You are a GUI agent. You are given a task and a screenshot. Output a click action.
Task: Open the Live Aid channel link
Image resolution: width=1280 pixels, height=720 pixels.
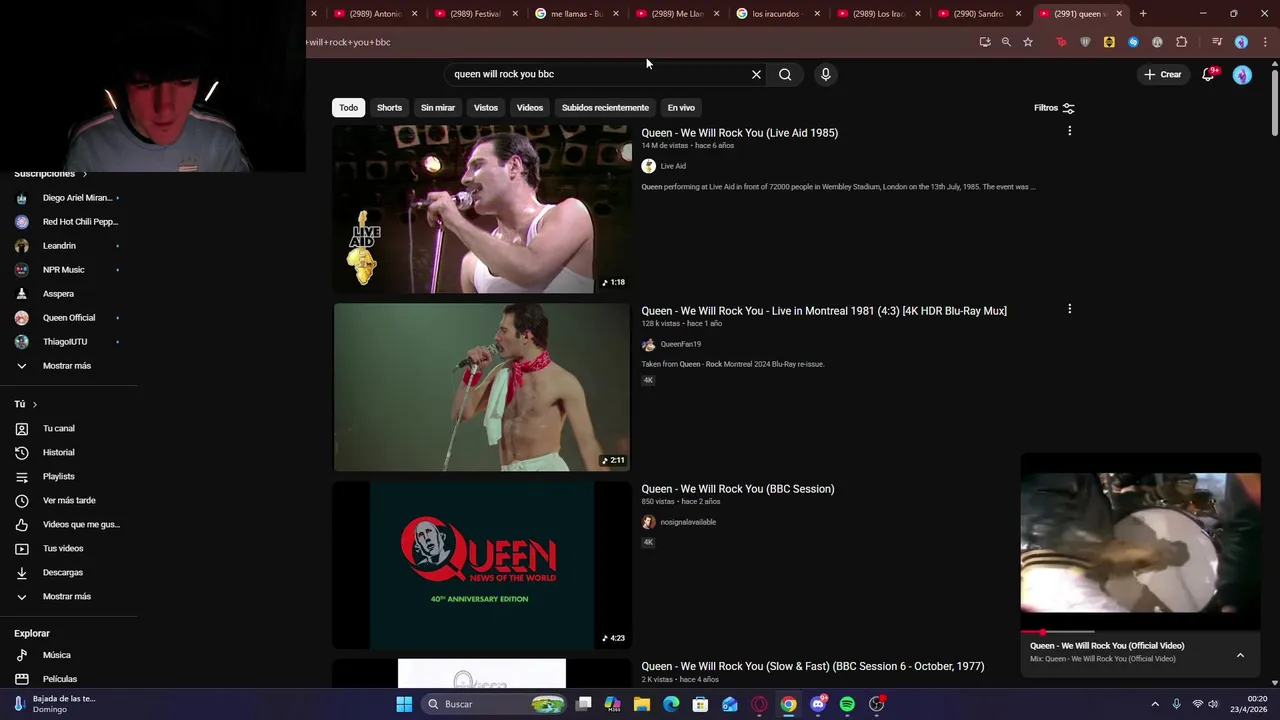673,166
